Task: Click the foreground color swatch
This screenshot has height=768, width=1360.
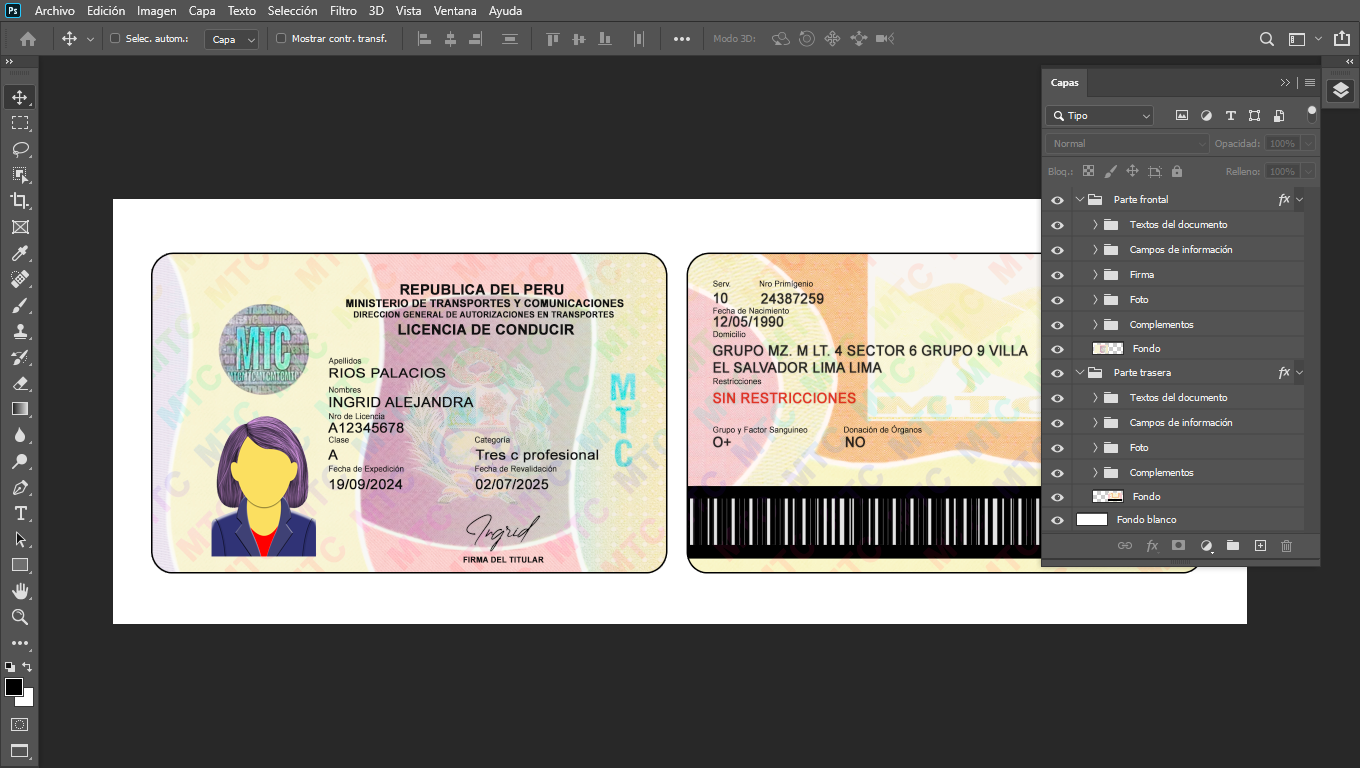Action: pyautogui.click(x=14, y=687)
